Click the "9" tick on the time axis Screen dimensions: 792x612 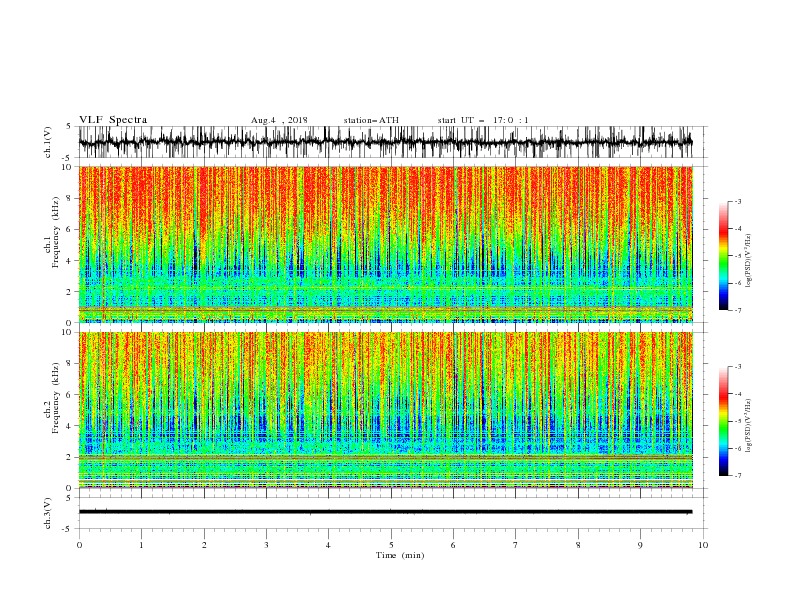tap(640, 545)
